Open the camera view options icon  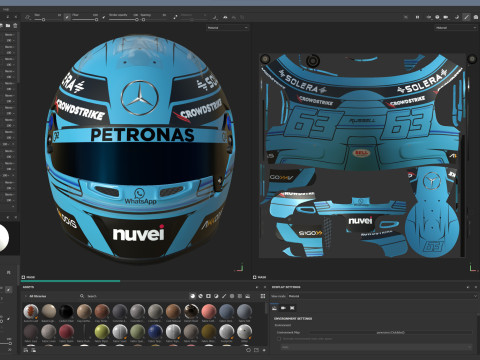tap(446, 17)
